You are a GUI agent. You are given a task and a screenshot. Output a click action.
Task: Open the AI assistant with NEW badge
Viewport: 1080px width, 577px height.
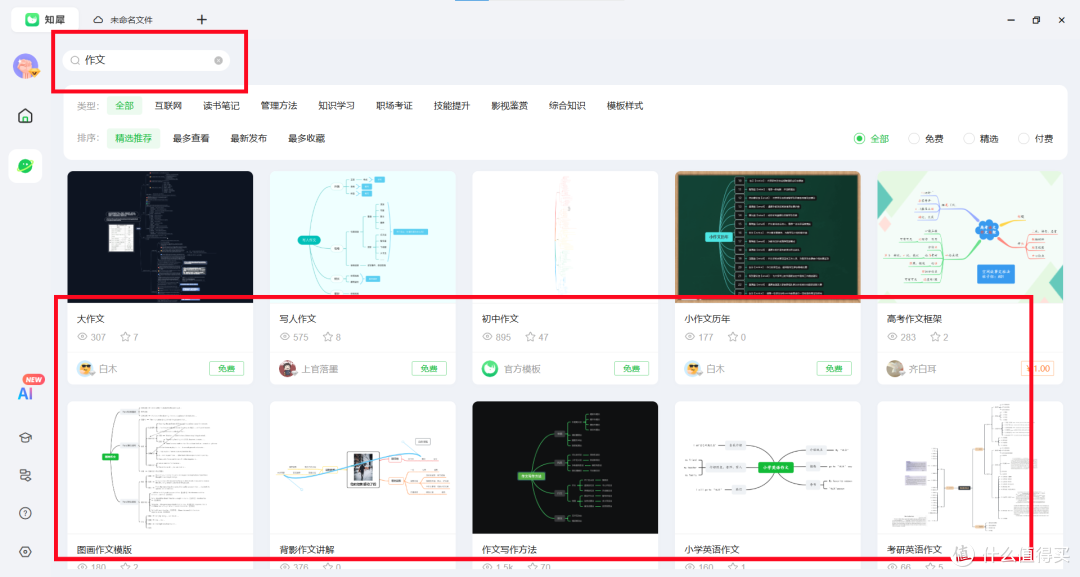25,393
